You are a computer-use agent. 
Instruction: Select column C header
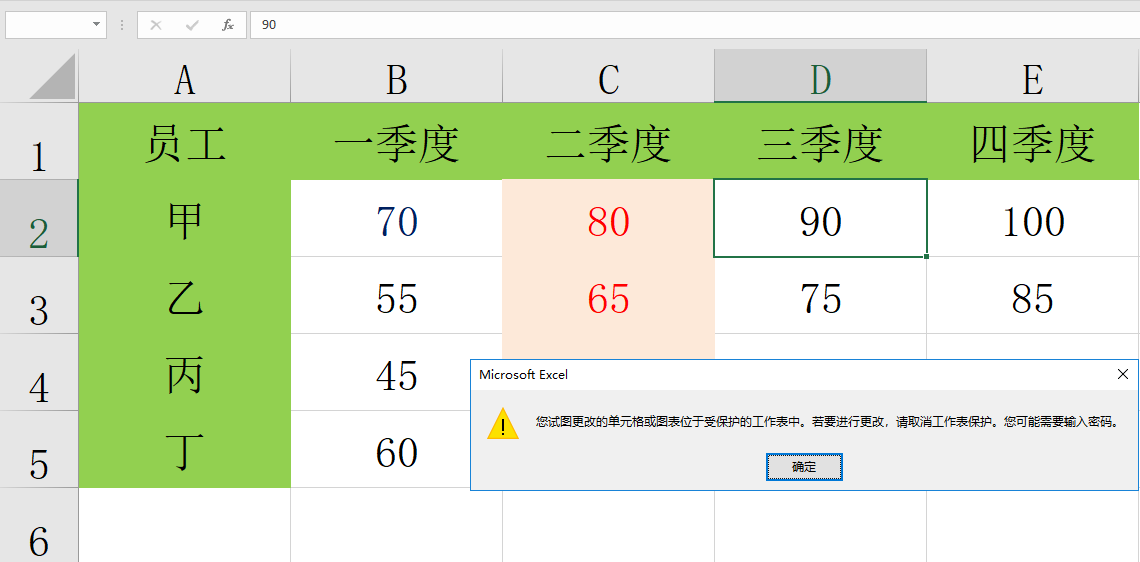608,76
